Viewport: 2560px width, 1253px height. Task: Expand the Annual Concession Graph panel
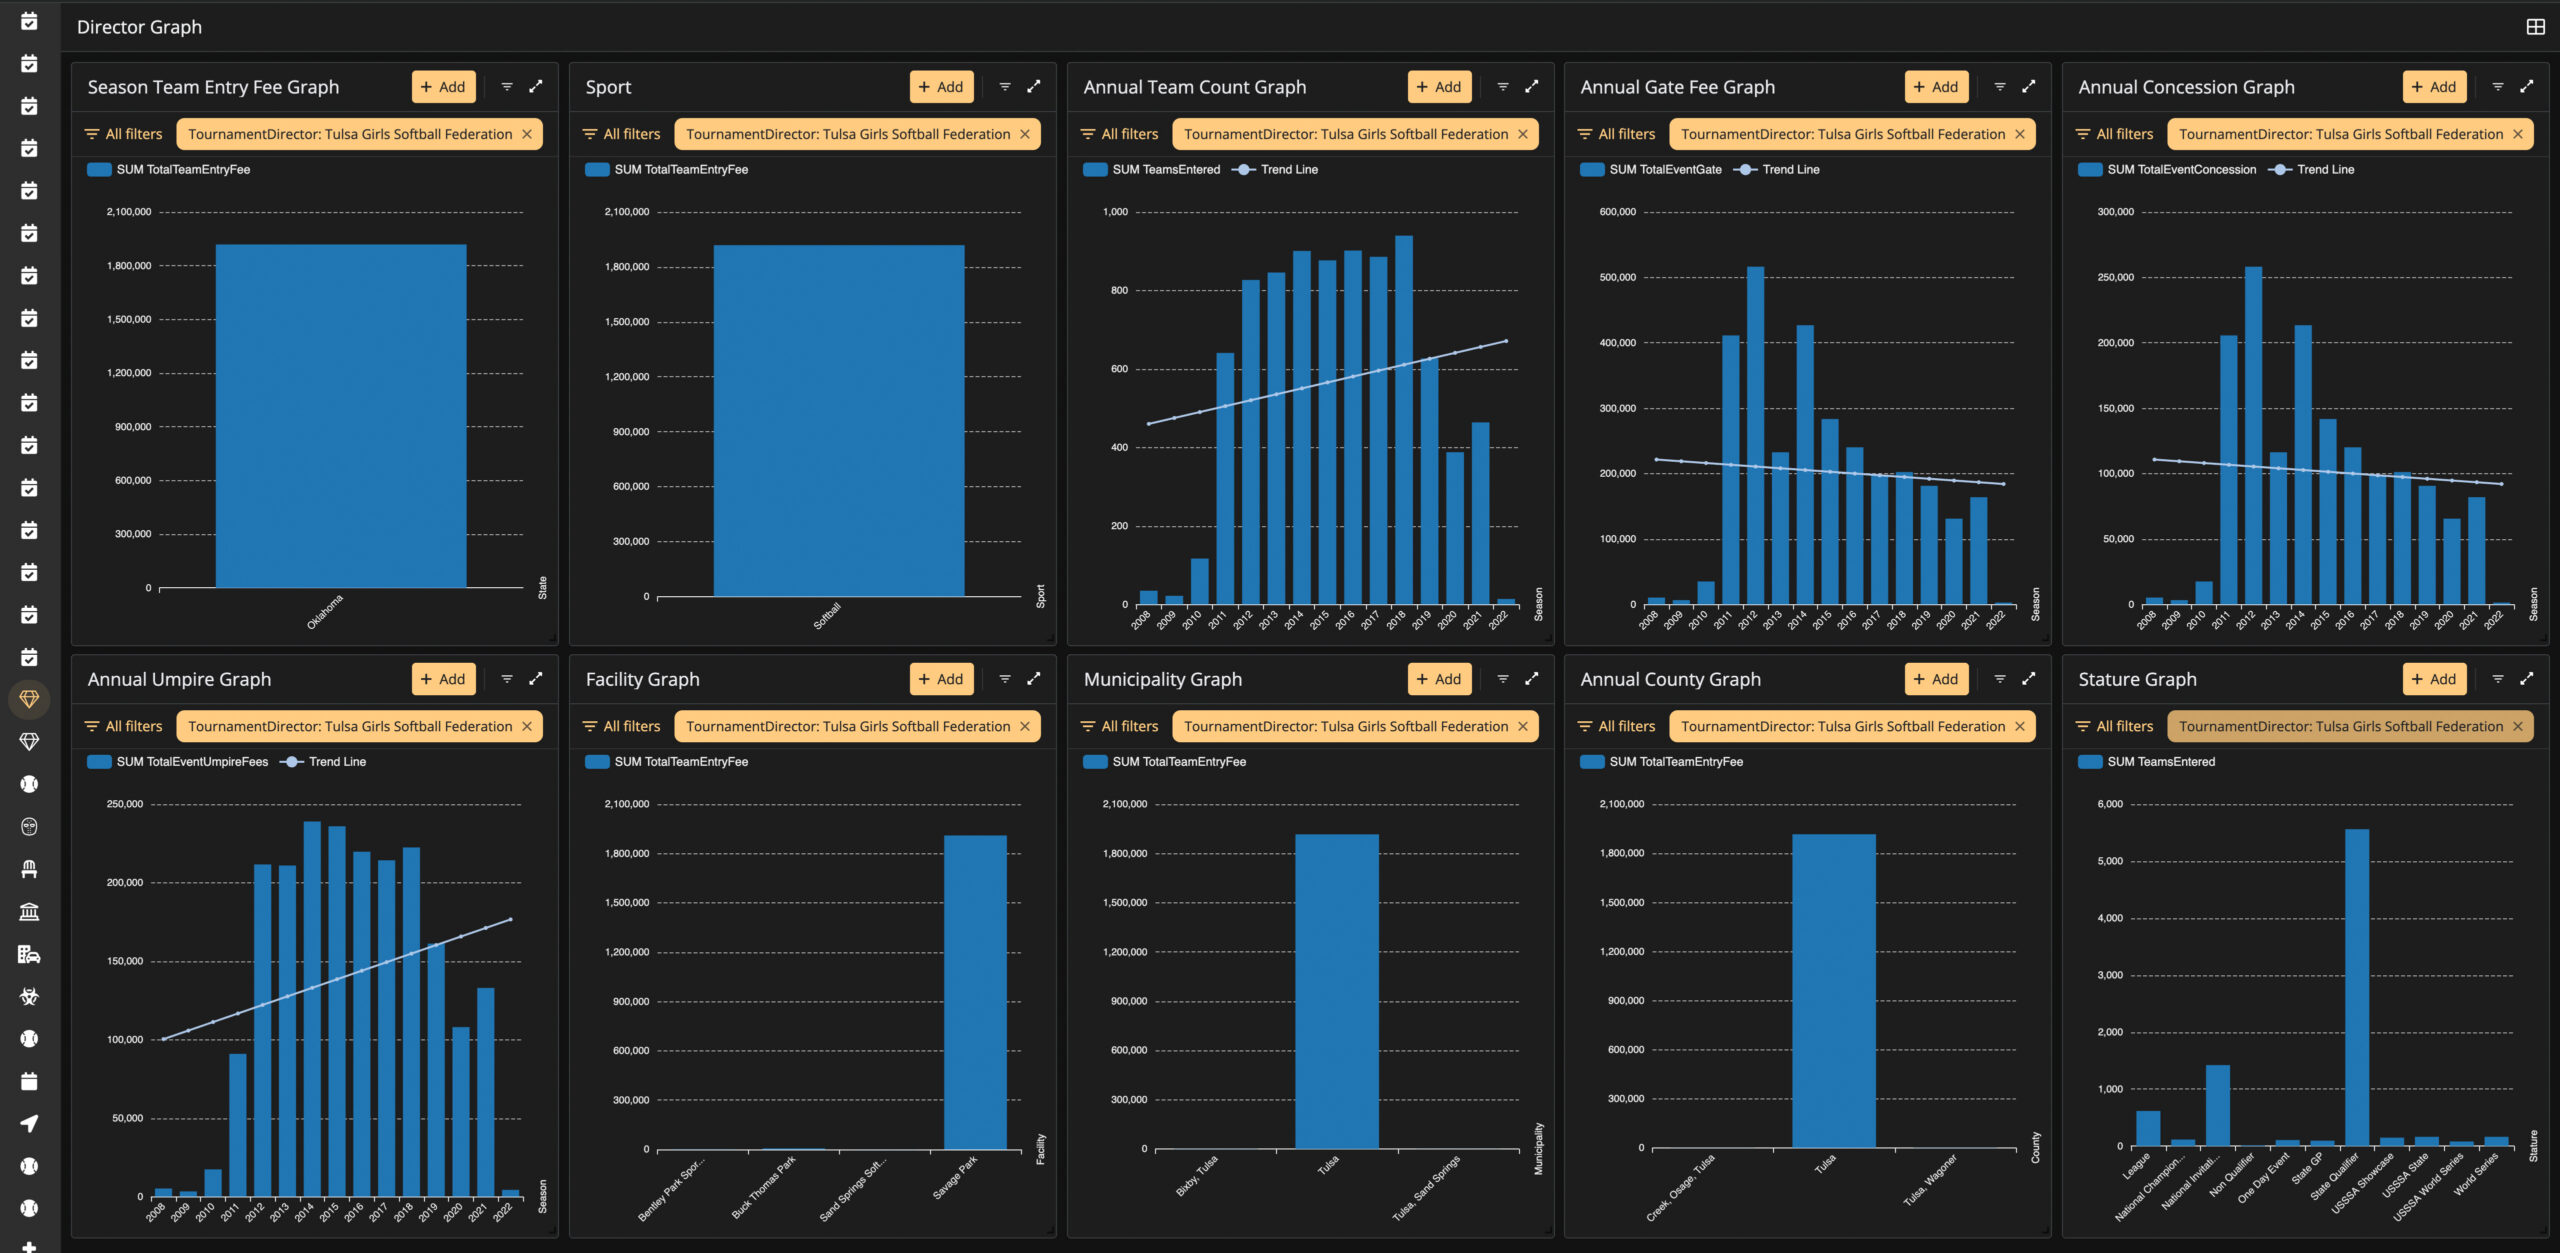pos(2526,87)
